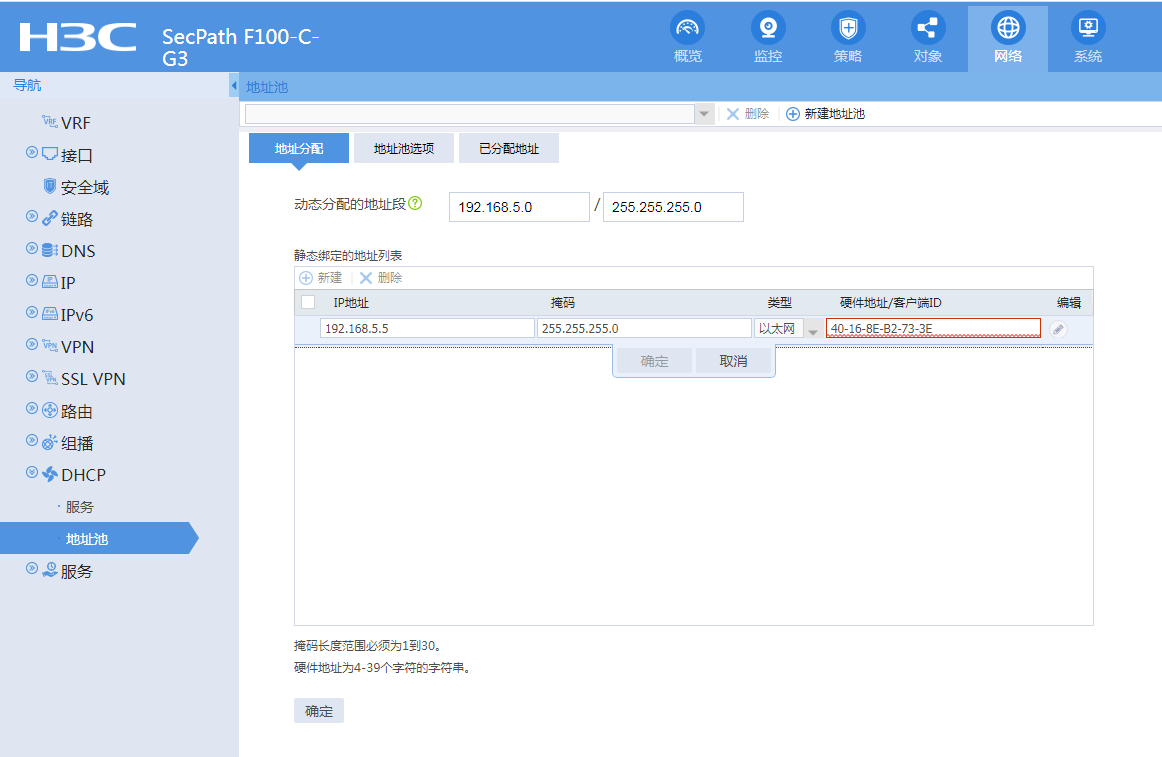The image size is (1162, 757).
Task: Switch to the 地址分配 tab
Action: pyautogui.click(x=299, y=148)
